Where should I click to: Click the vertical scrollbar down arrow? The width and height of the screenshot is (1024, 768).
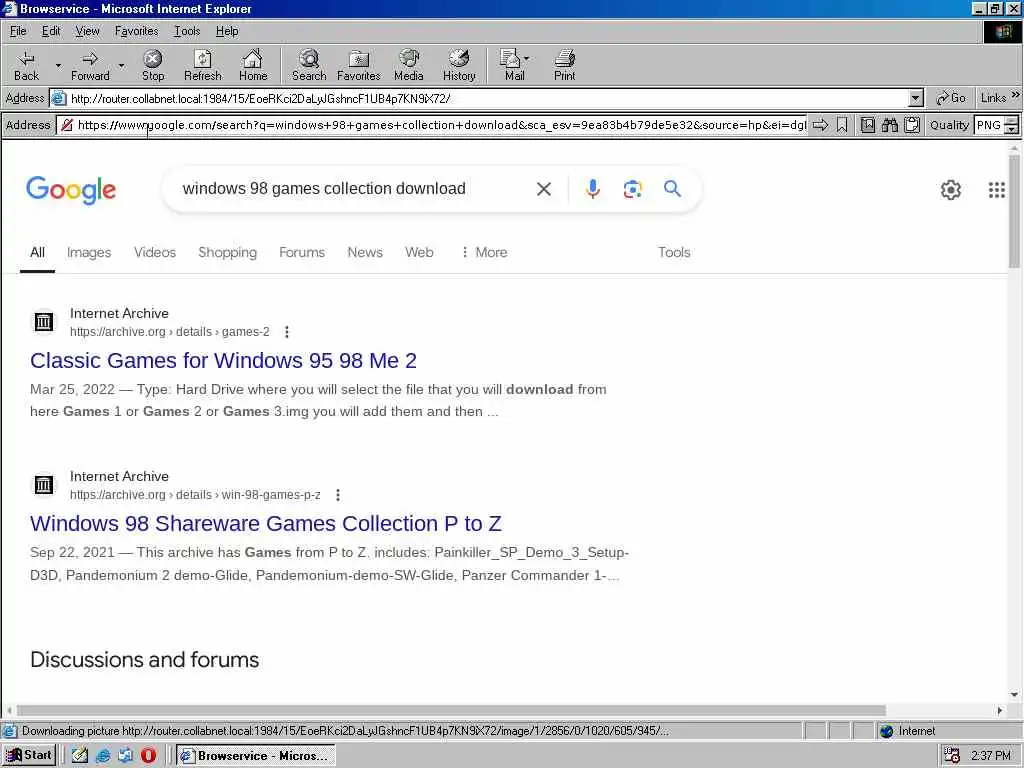tap(1014, 695)
